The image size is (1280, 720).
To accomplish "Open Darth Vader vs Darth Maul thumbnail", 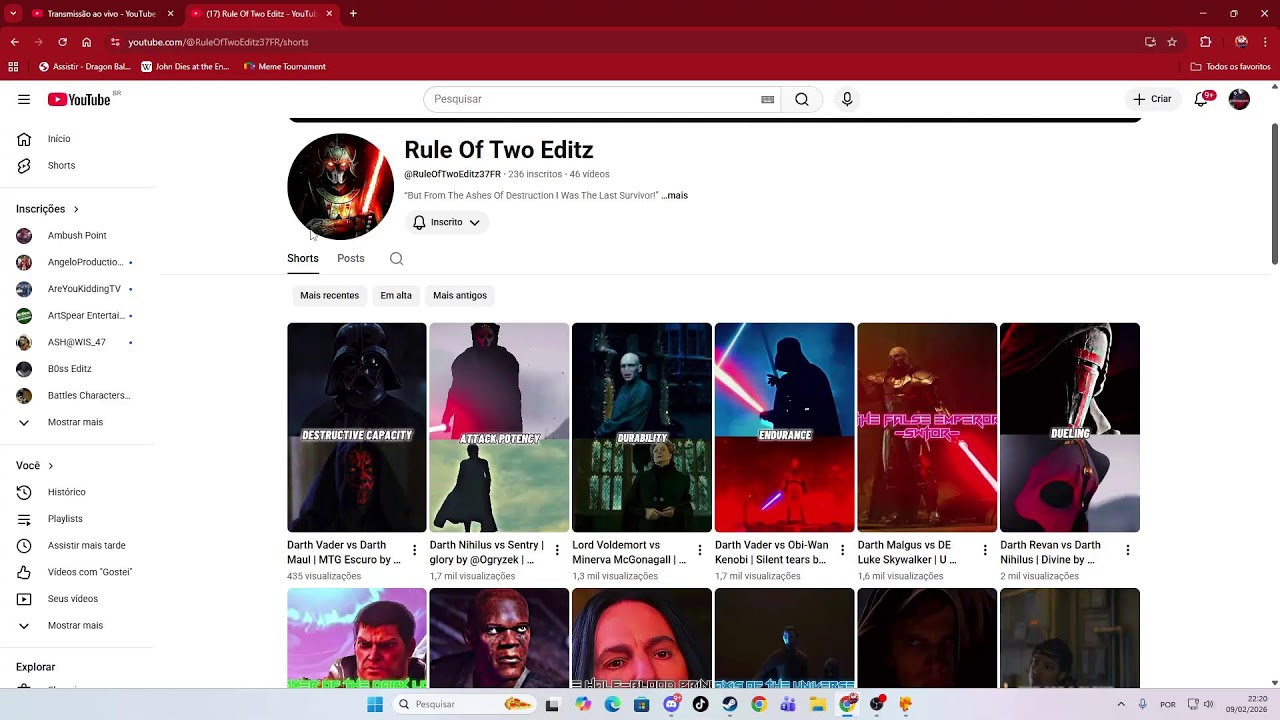I will [357, 427].
